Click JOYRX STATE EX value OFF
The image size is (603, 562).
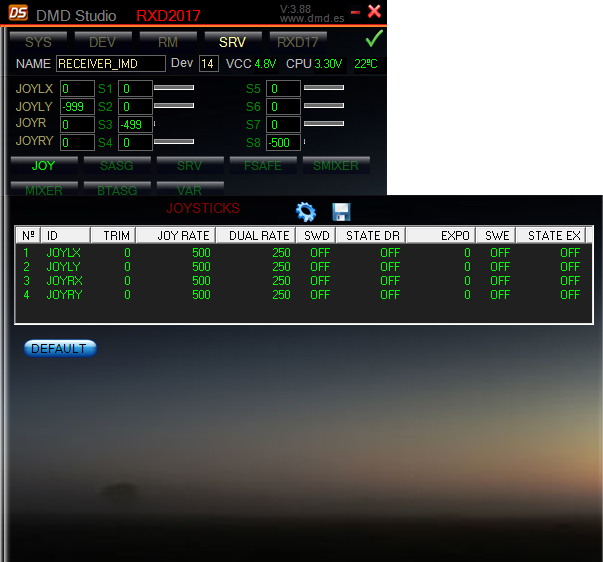click(x=570, y=281)
